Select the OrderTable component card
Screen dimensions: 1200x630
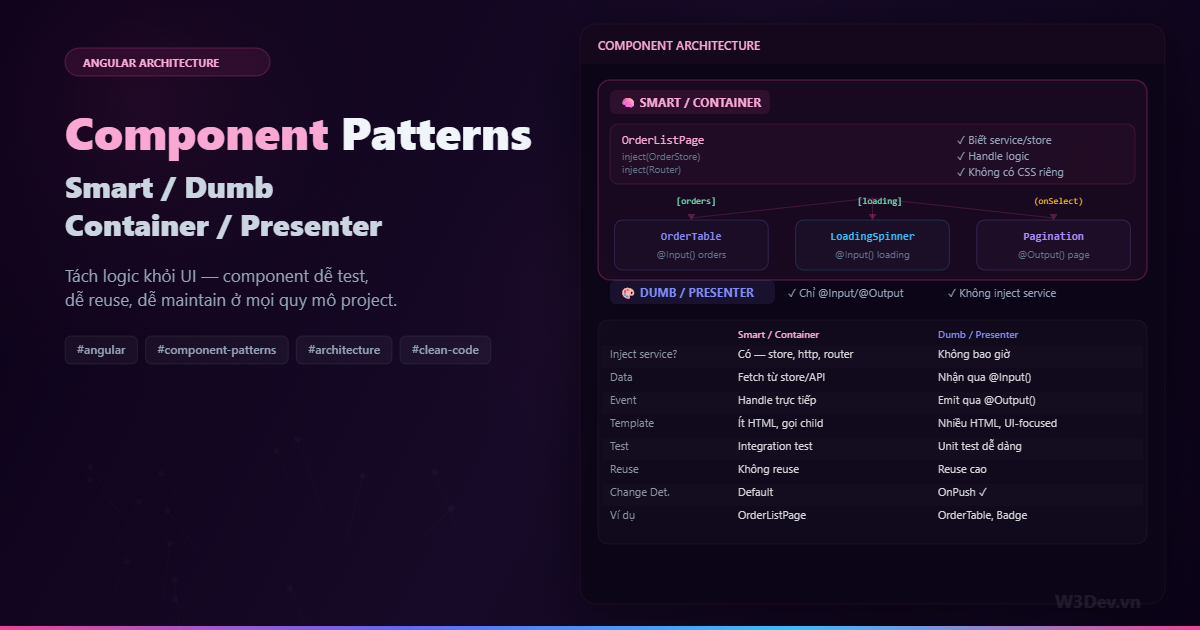pos(690,245)
